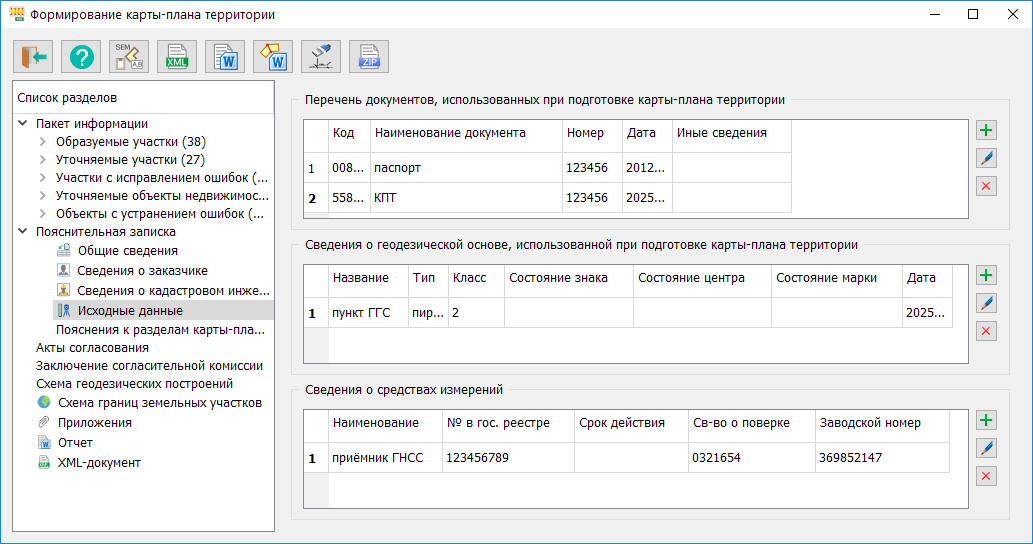Viewport: 1033px width, 544px height.
Task: Expand the Образуемые участки (38) node
Action: coord(42,142)
